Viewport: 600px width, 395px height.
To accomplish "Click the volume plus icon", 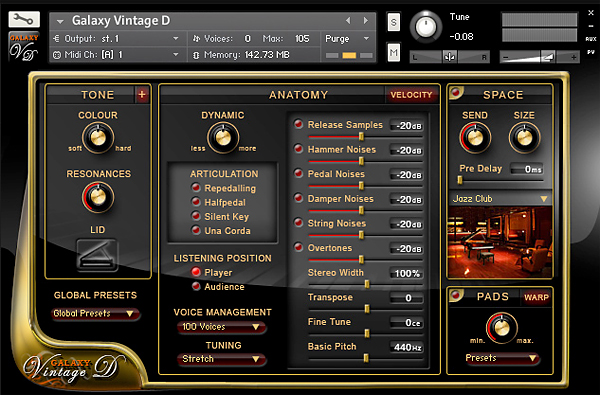I will tap(573, 57).
